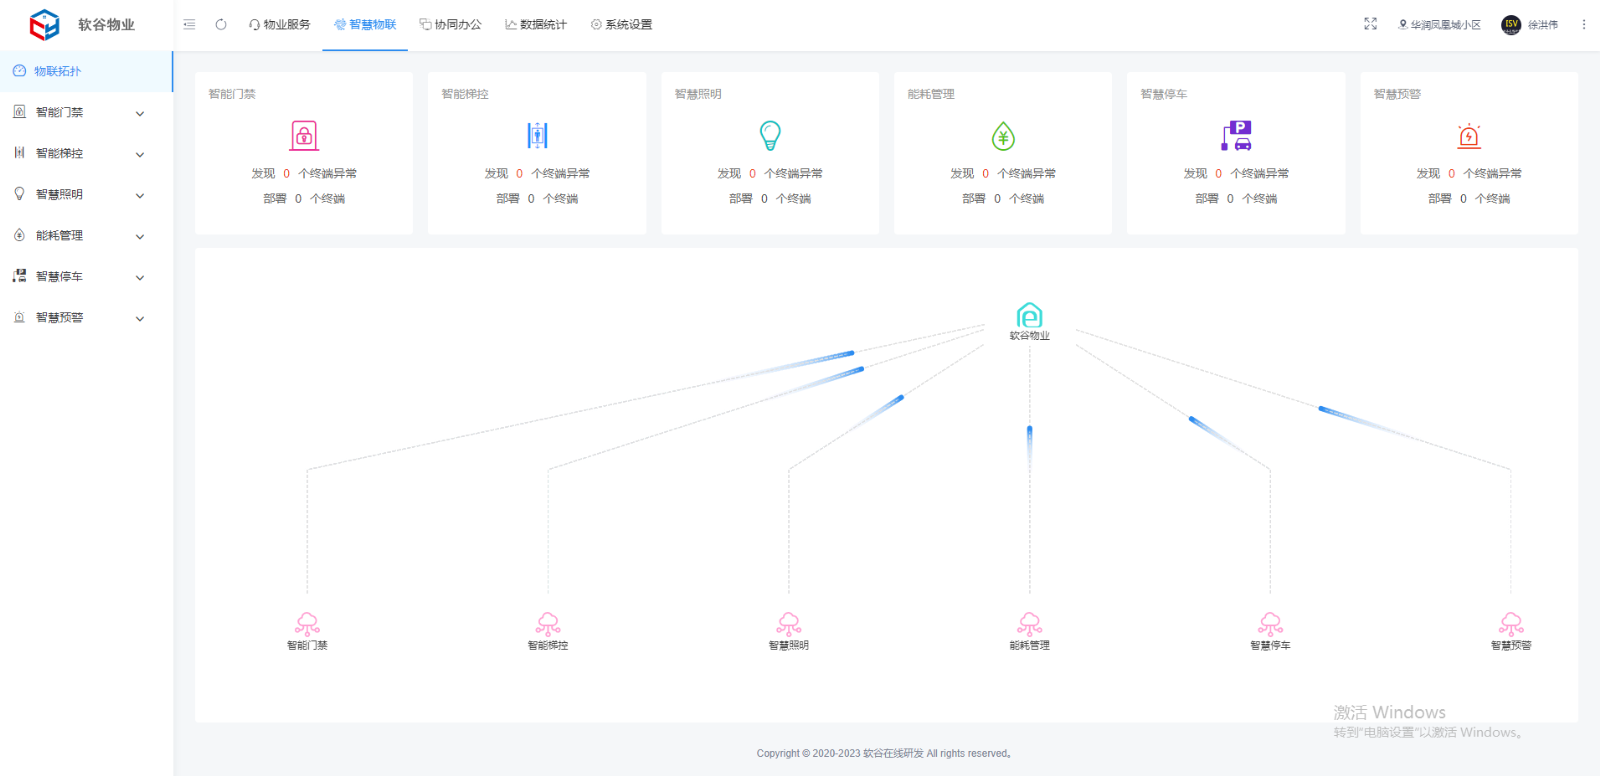
Task: Click the 智慧预警 red alarm icon
Action: 1469,135
